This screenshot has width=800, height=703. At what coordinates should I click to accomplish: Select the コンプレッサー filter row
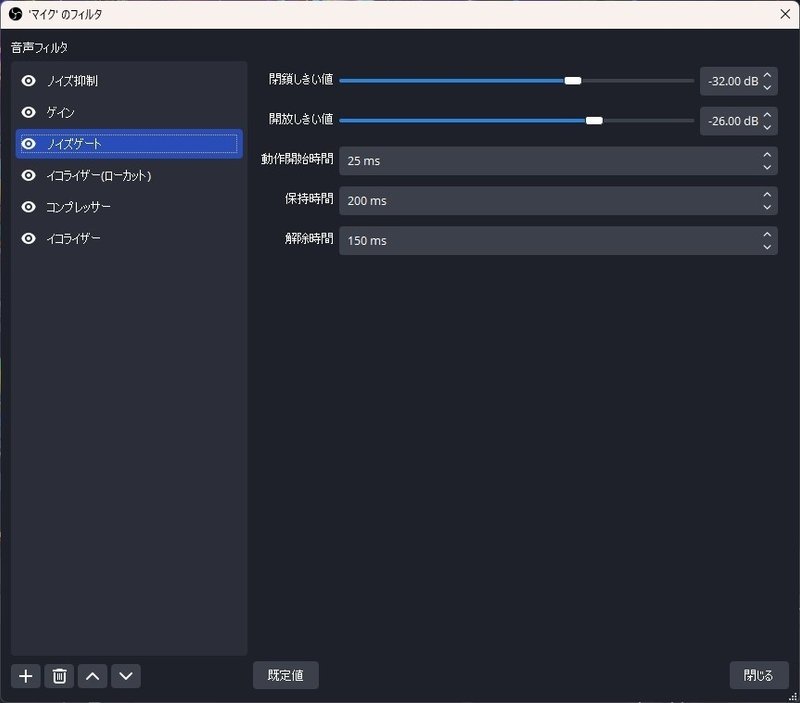pos(129,207)
